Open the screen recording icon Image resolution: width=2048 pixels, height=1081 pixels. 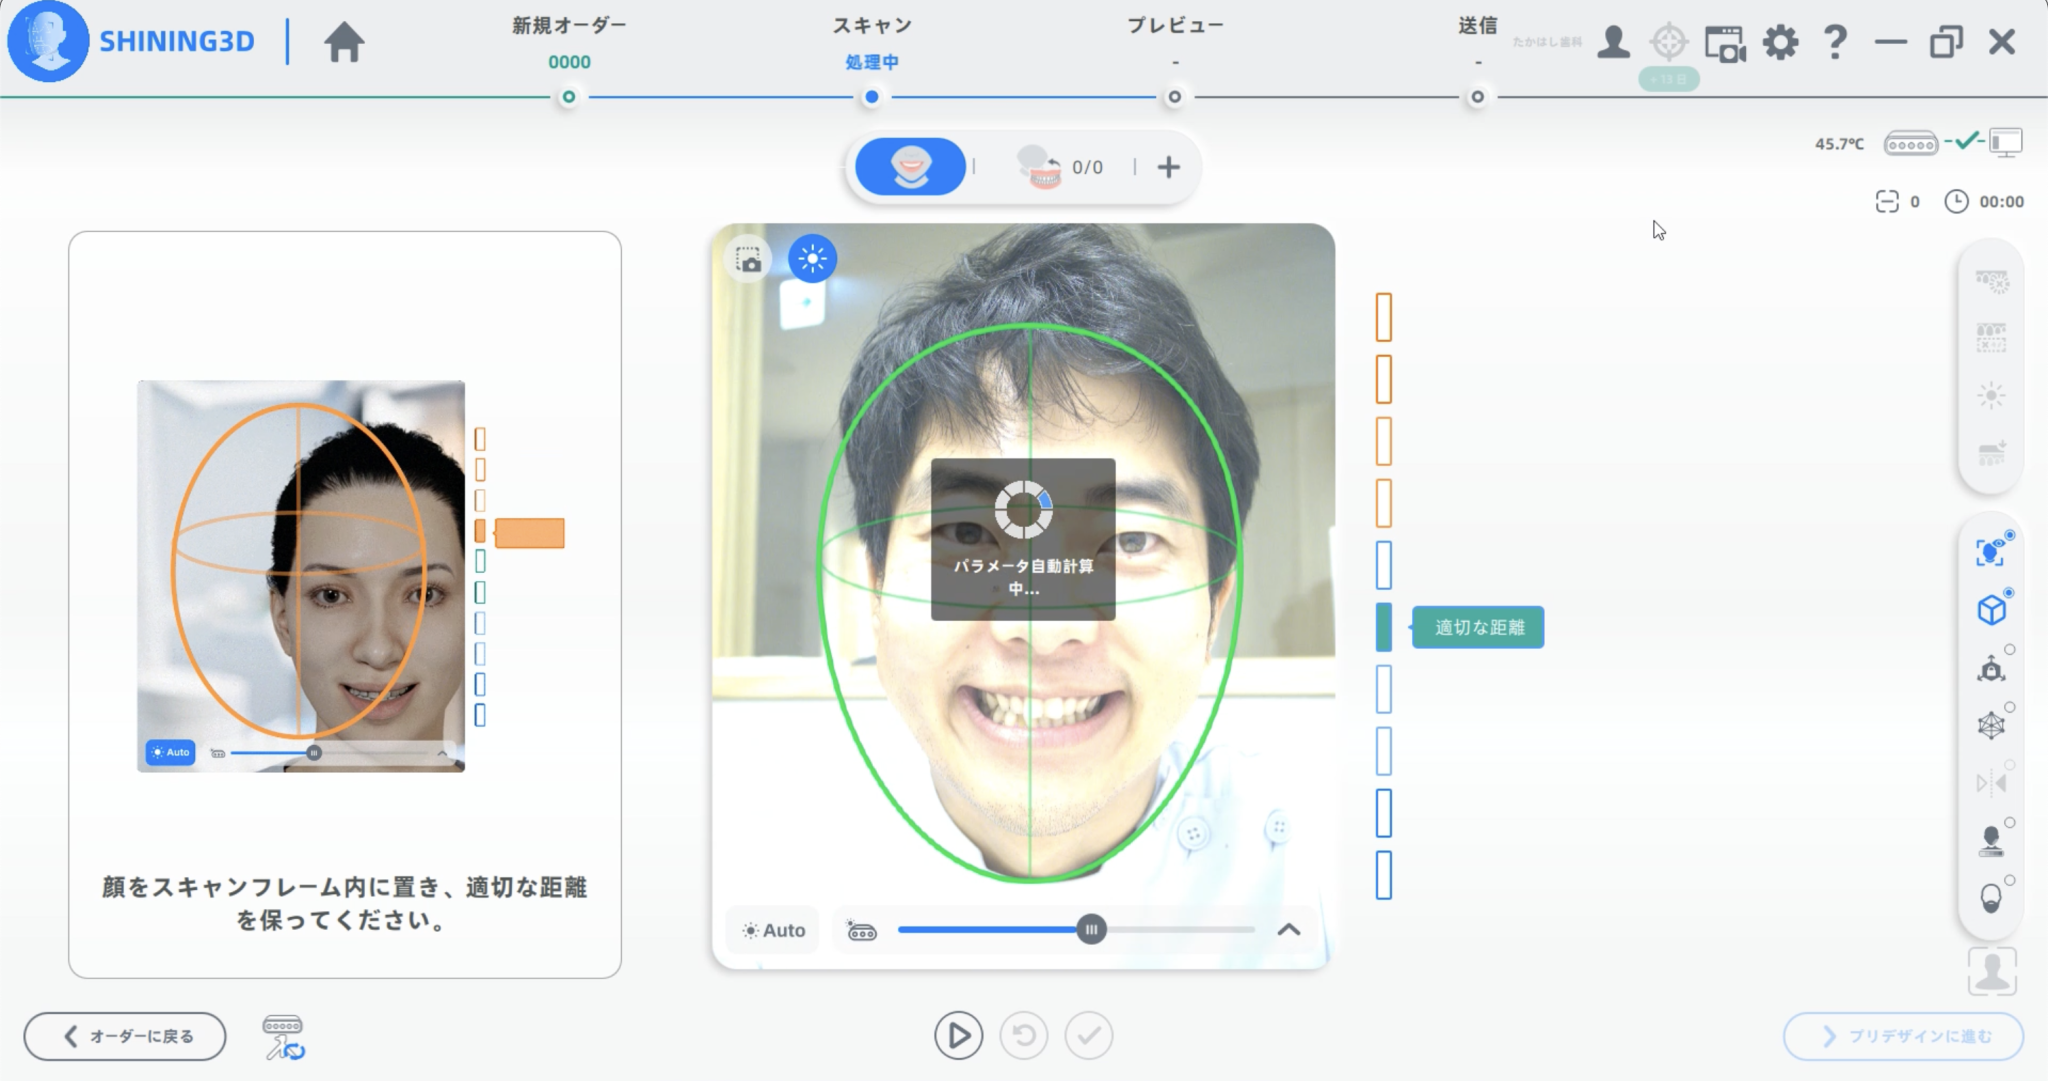[1725, 43]
